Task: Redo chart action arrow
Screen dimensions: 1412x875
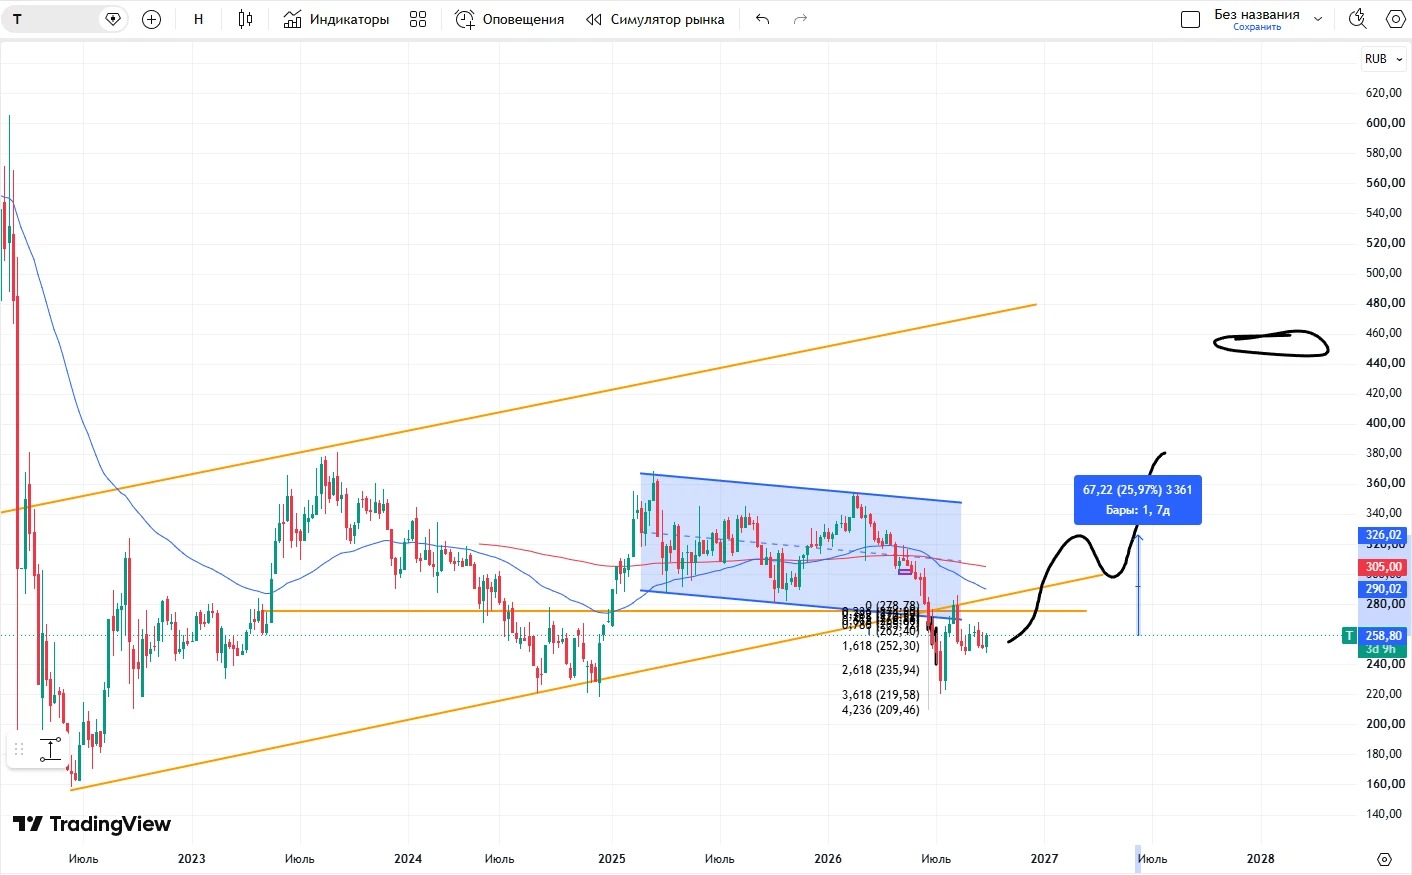Action: (x=800, y=19)
